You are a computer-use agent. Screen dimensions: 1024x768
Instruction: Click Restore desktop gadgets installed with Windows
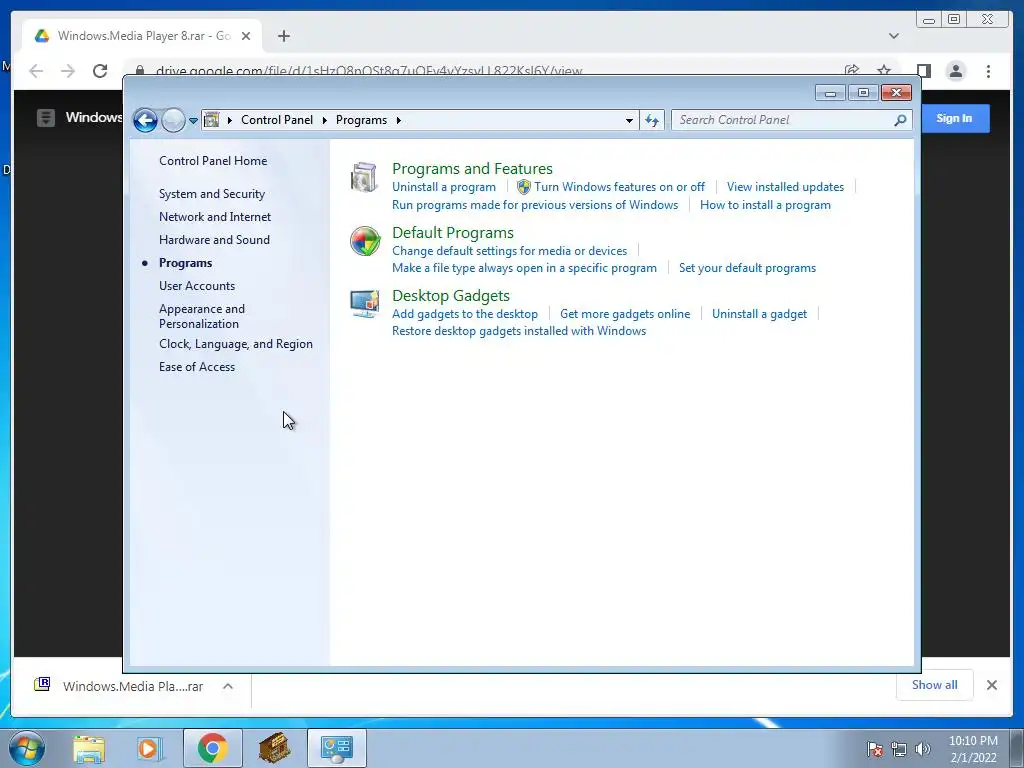pyautogui.click(x=519, y=331)
